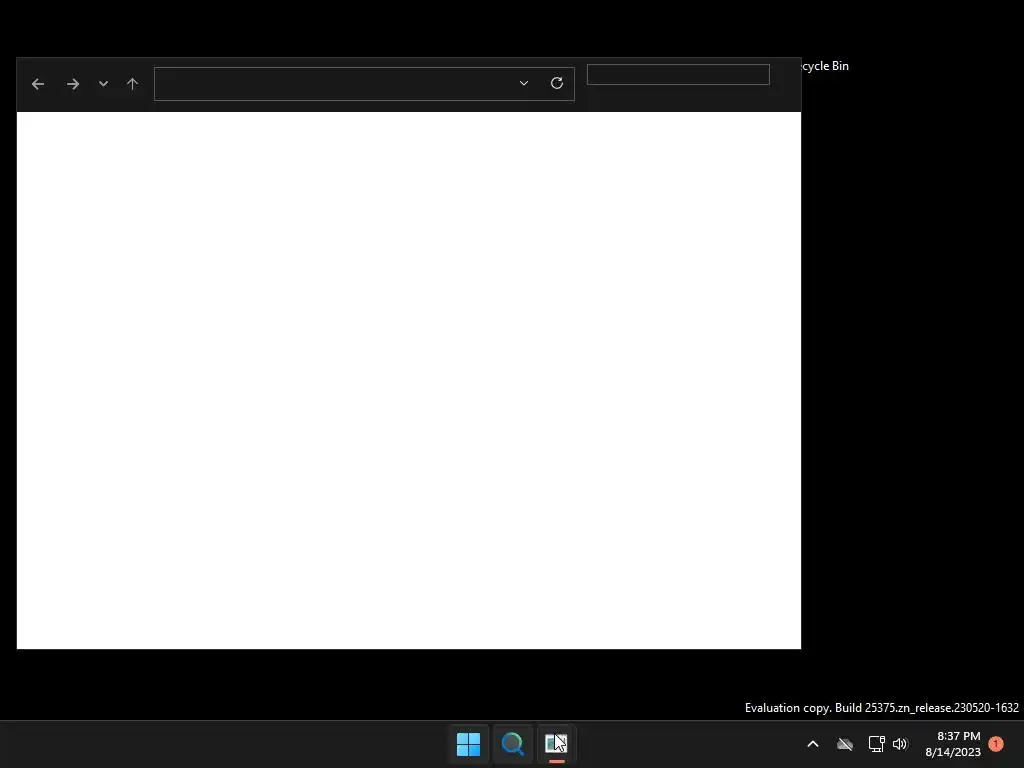1024x768 pixels.
Task: Launch Search from the taskbar
Action: point(513,744)
